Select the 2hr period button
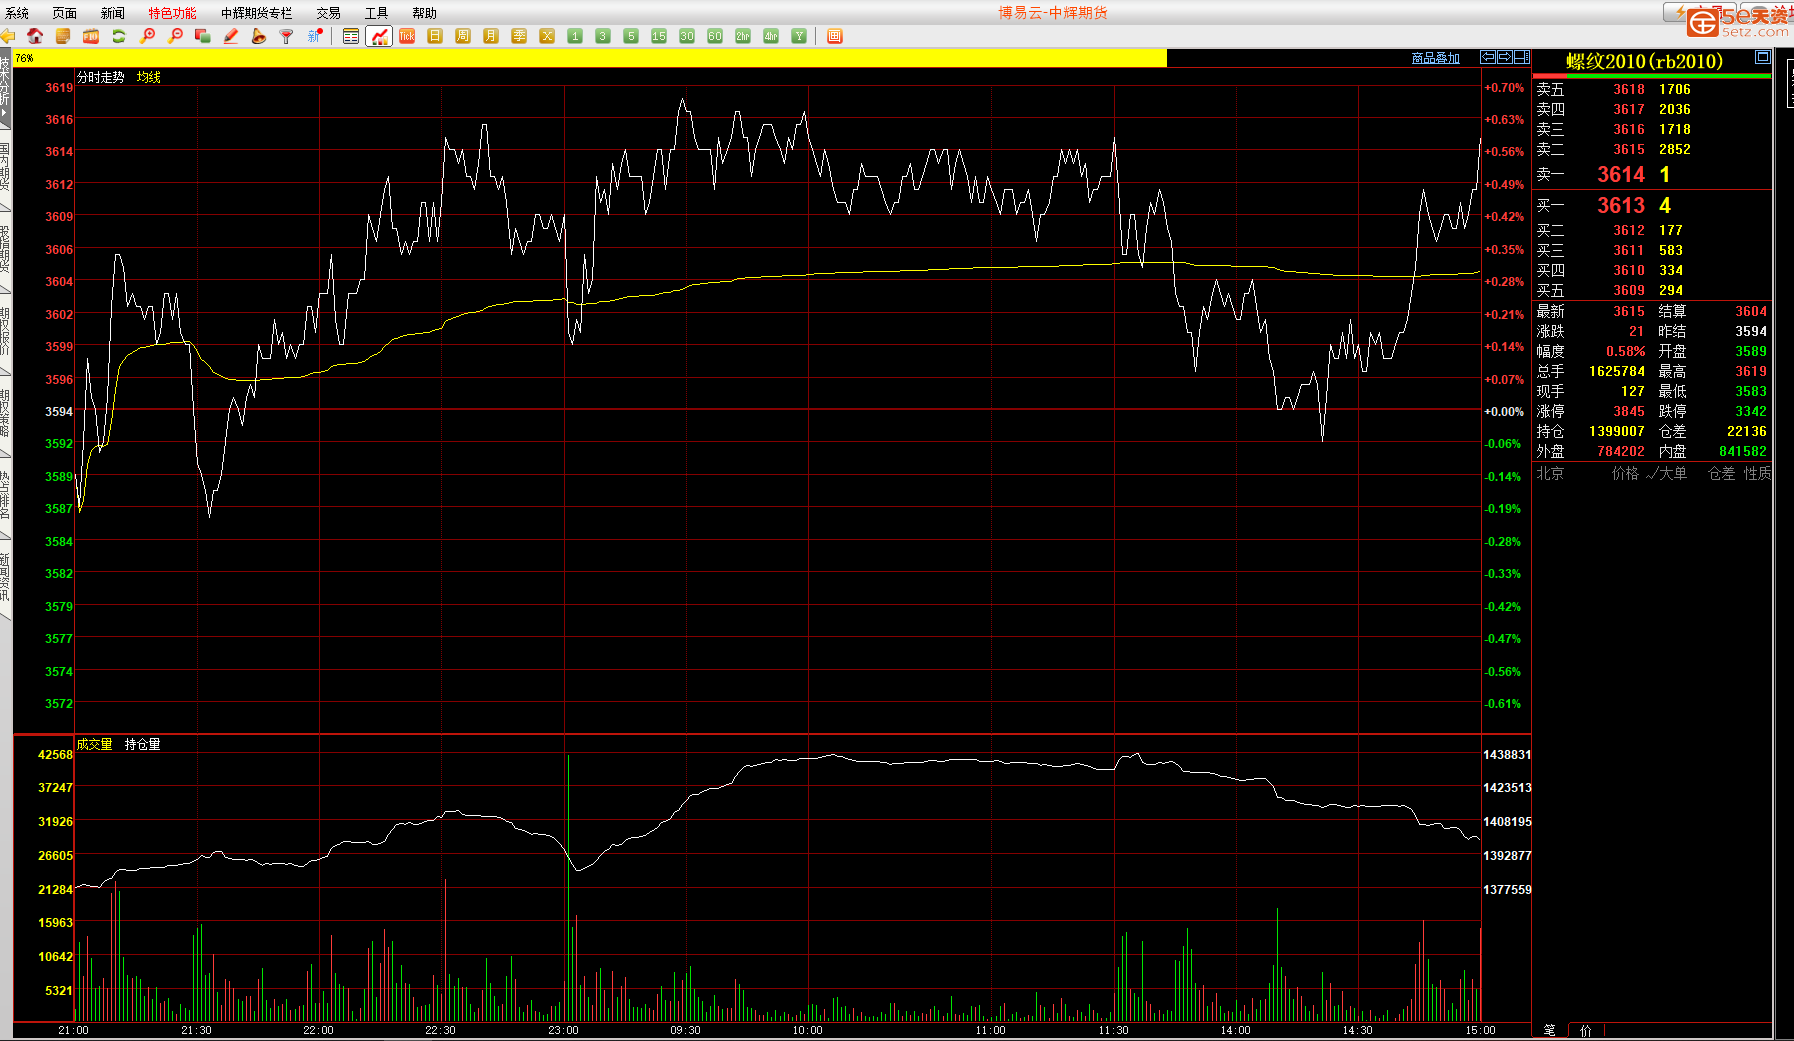Viewport: 1794px width, 1041px height. click(x=743, y=36)
